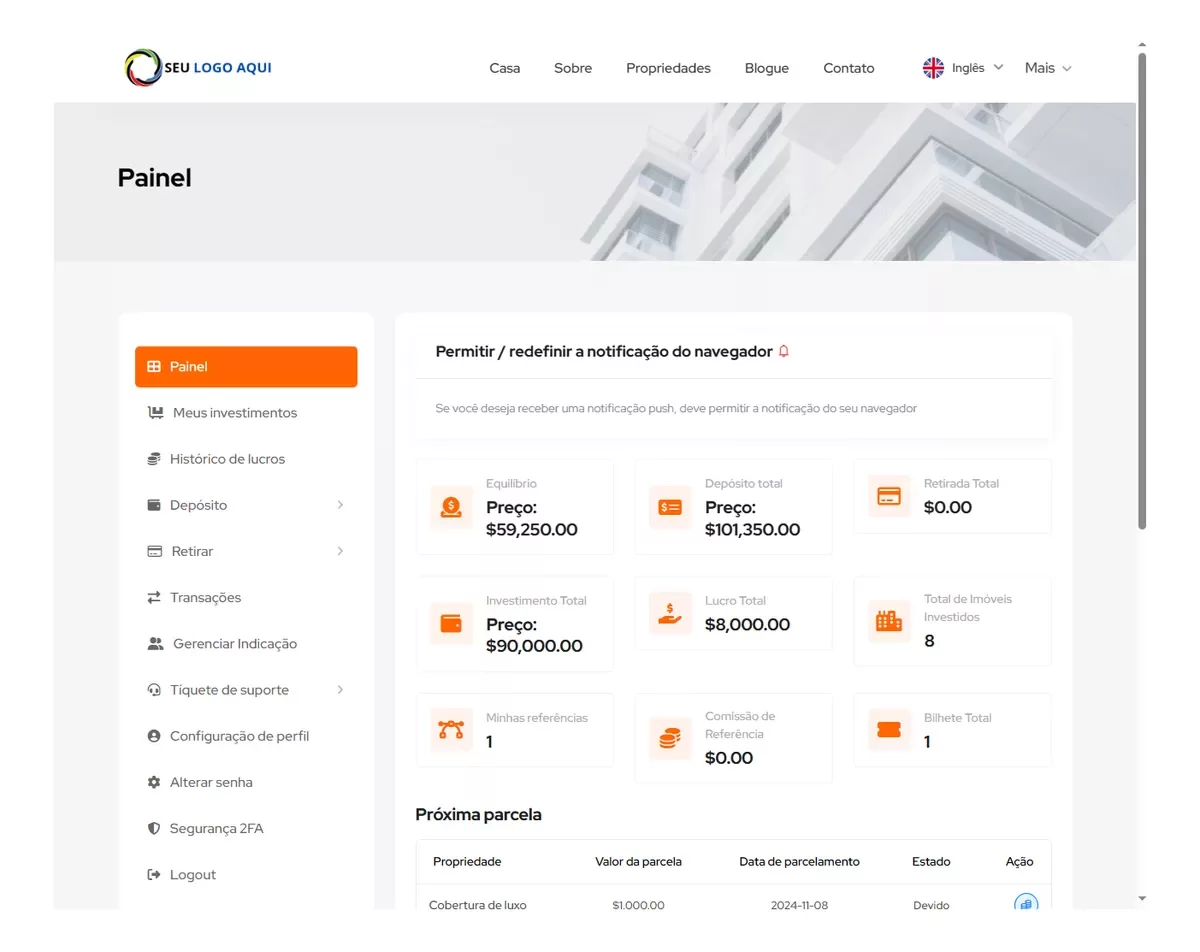Click the bell notification icon
Screen dimensions: 1200x952
tap(784, 351)
